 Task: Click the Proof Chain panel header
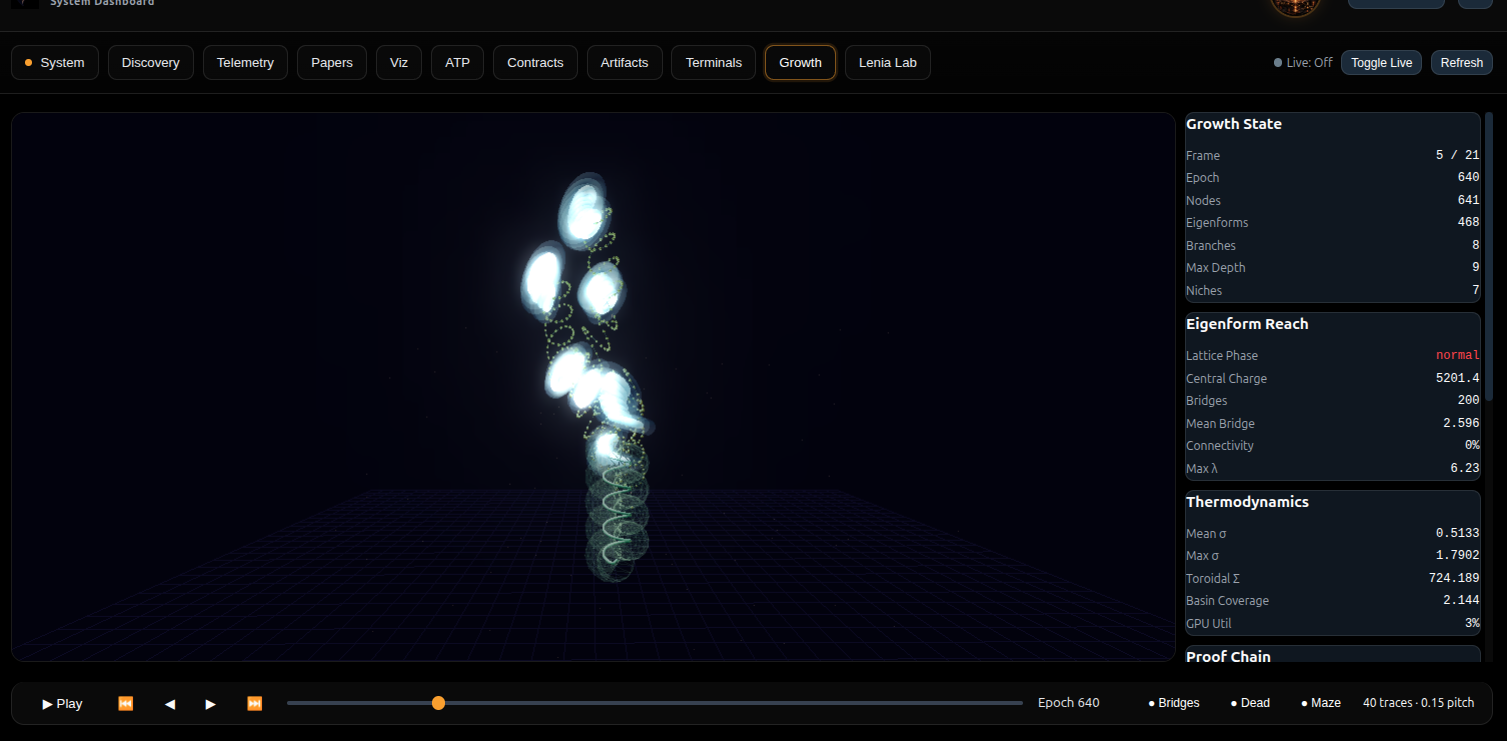coord(1228,657)
